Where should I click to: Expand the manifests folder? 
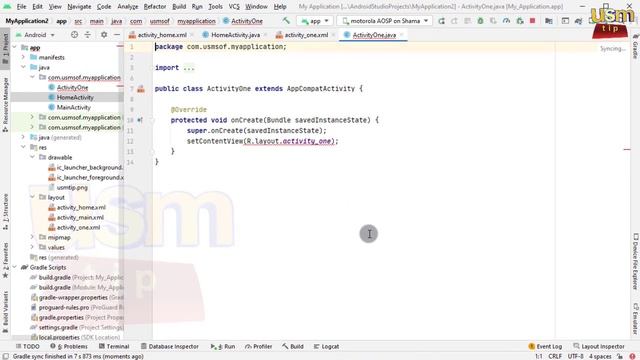click(x=24, y=57)
